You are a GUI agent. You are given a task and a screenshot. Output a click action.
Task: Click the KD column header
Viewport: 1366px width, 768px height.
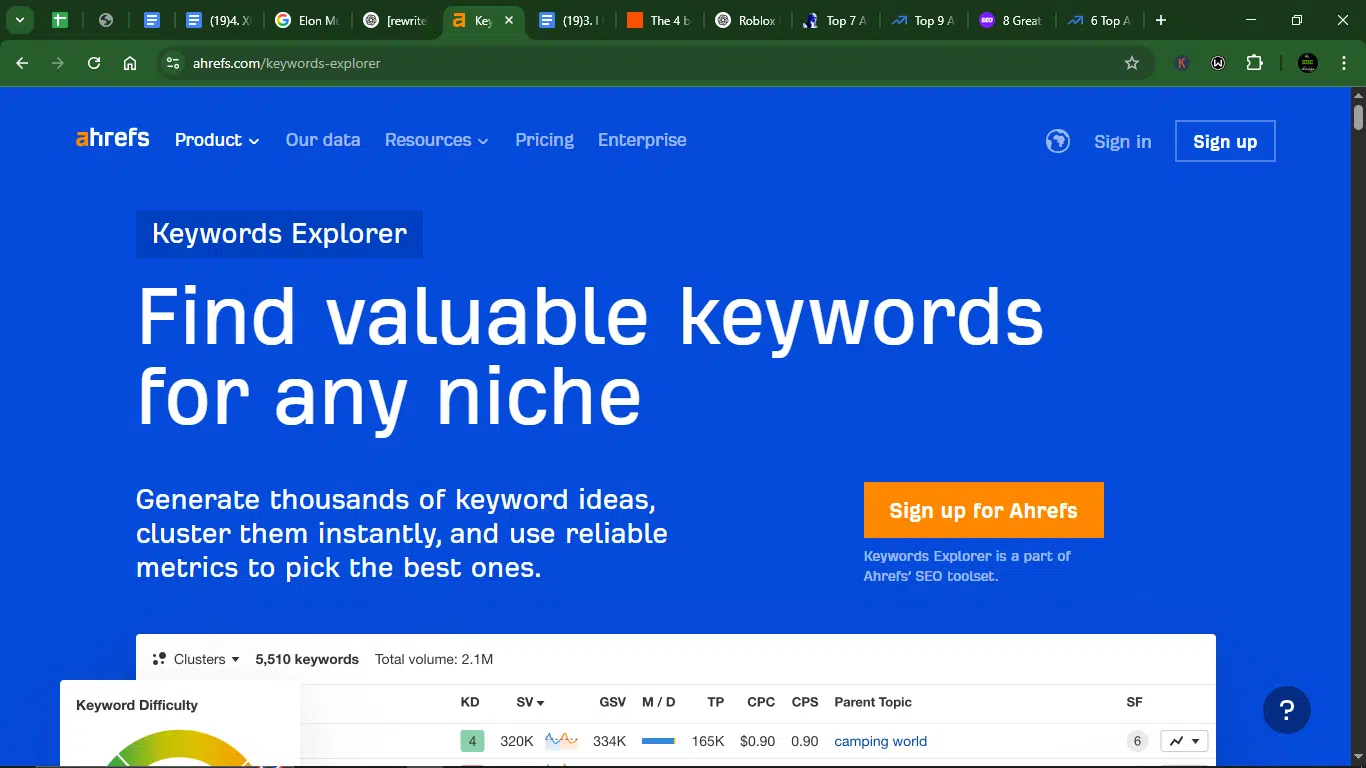470,702
